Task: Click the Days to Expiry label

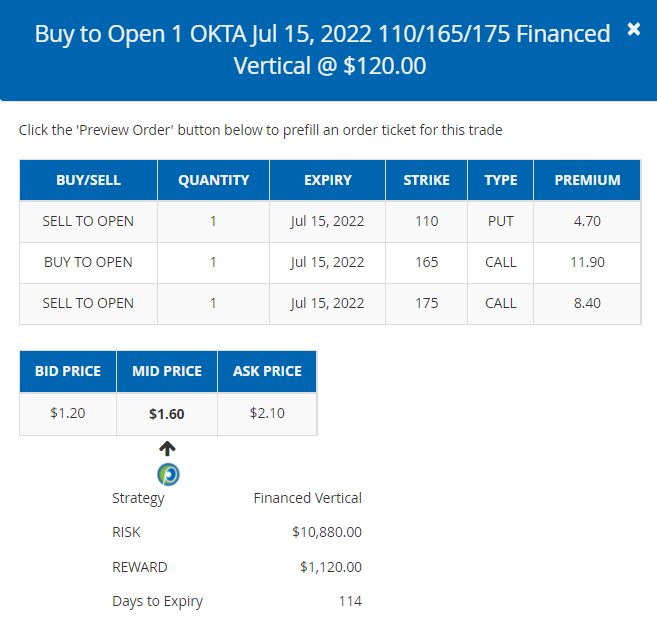Action: click(158, 602)
